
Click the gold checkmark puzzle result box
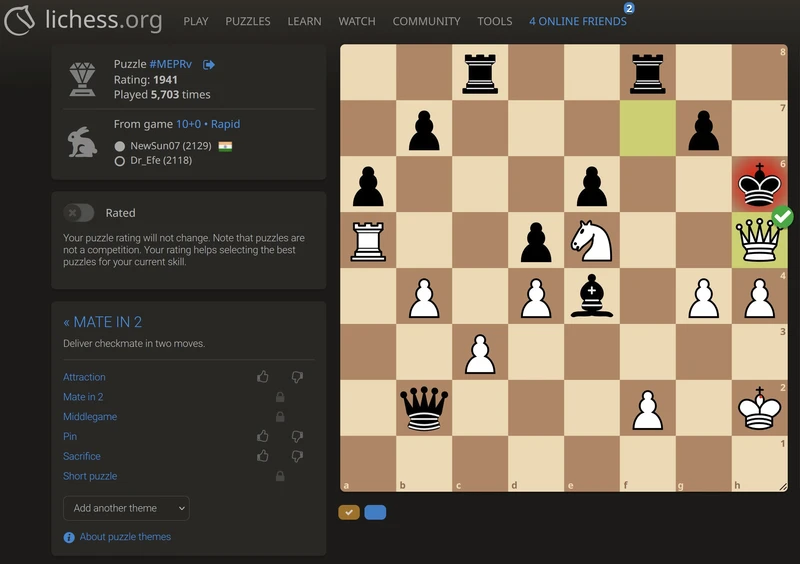tap(349, 512)
